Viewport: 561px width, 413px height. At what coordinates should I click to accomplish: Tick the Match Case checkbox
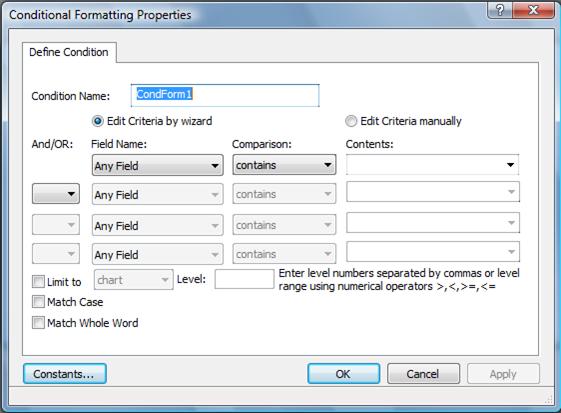click(x=38, y=302)
